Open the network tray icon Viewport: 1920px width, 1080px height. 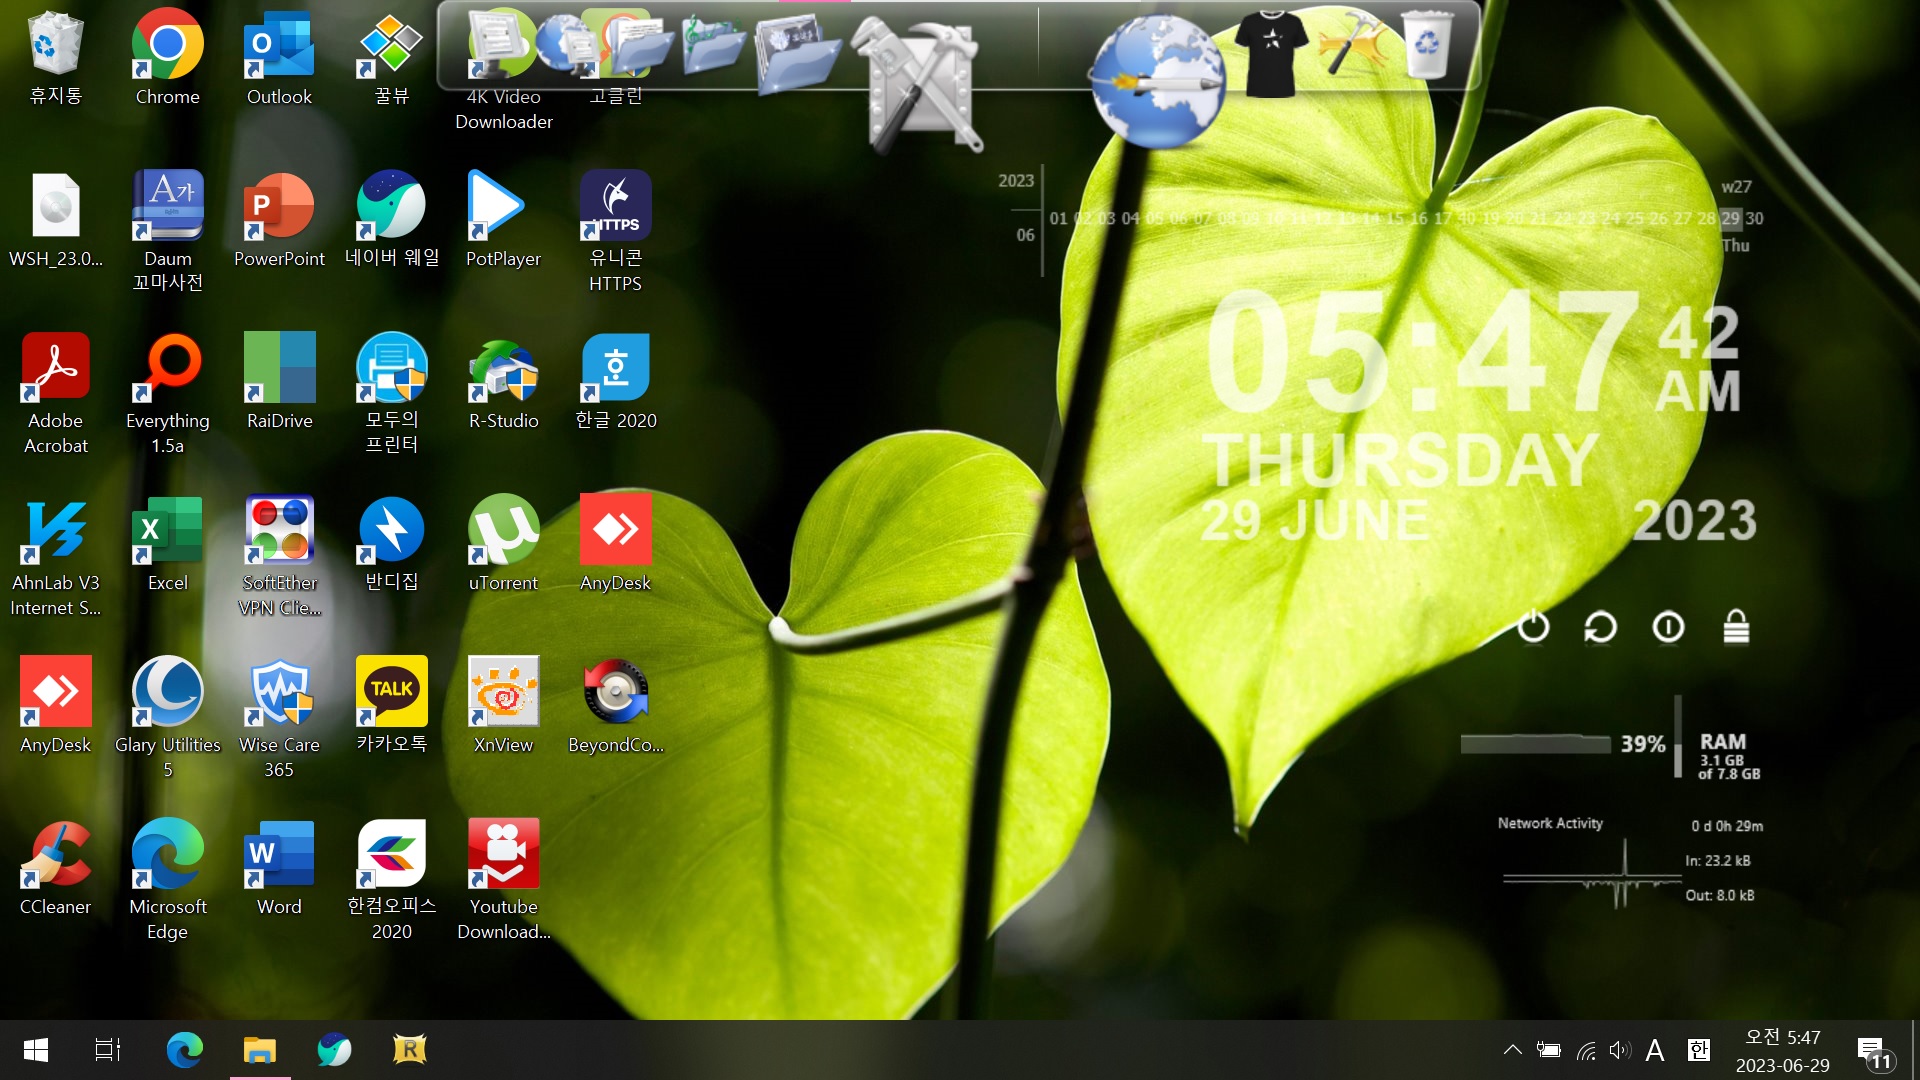click(1586, 1050)
